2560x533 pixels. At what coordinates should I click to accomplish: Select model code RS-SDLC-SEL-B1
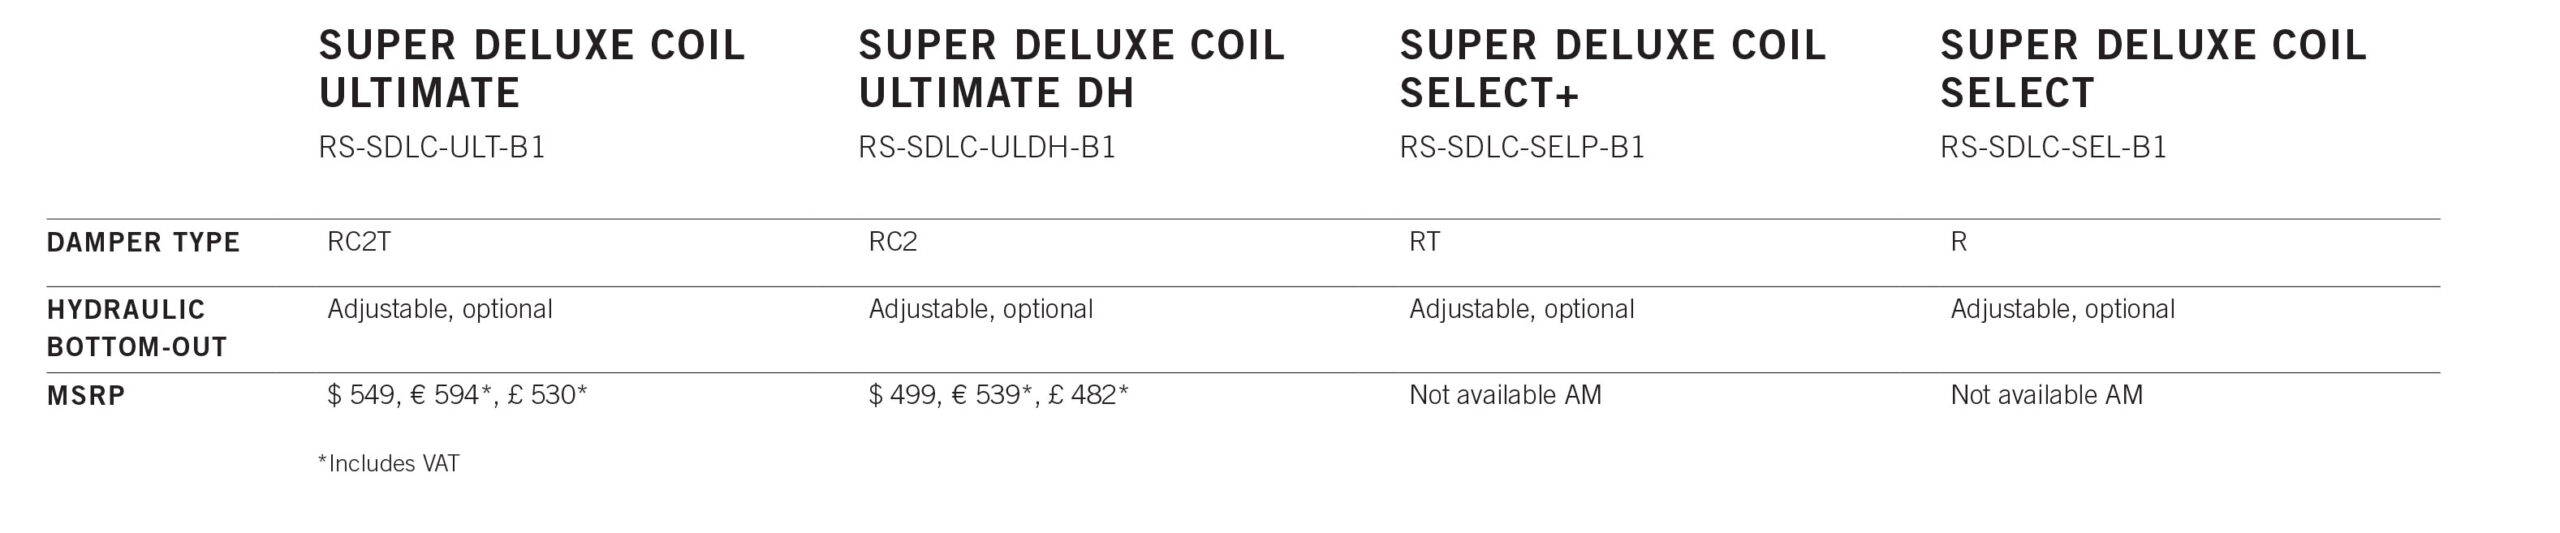click(2053, 148)
